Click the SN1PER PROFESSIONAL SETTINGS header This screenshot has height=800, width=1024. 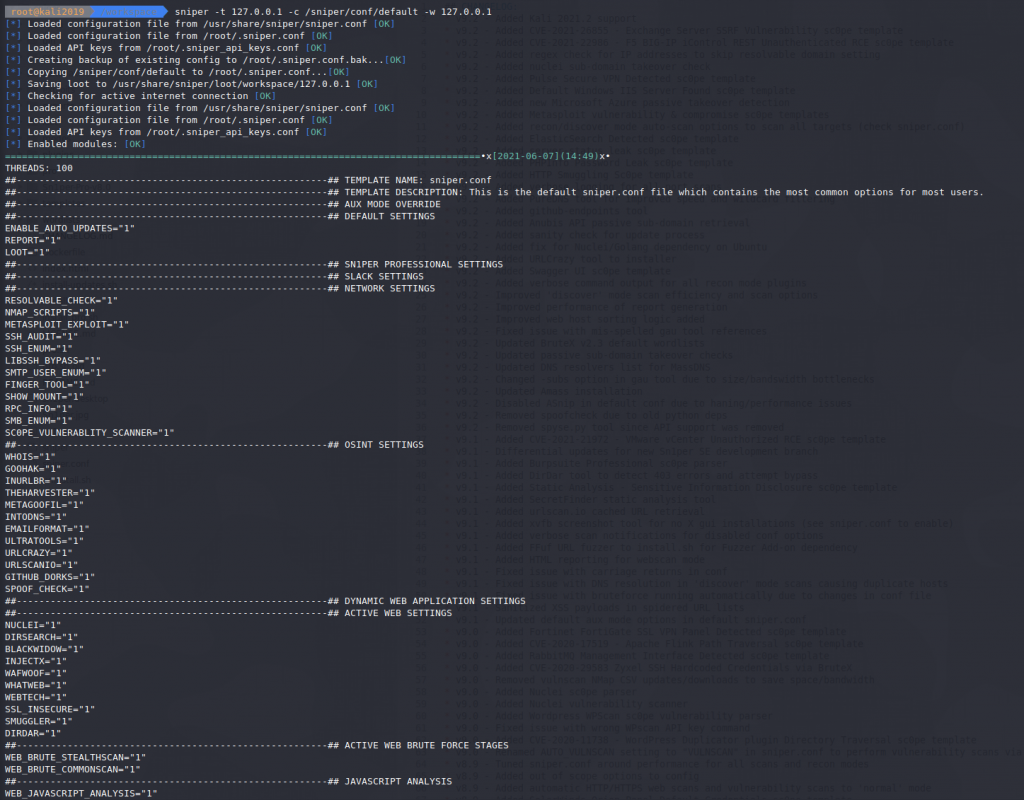coord(423,264)
